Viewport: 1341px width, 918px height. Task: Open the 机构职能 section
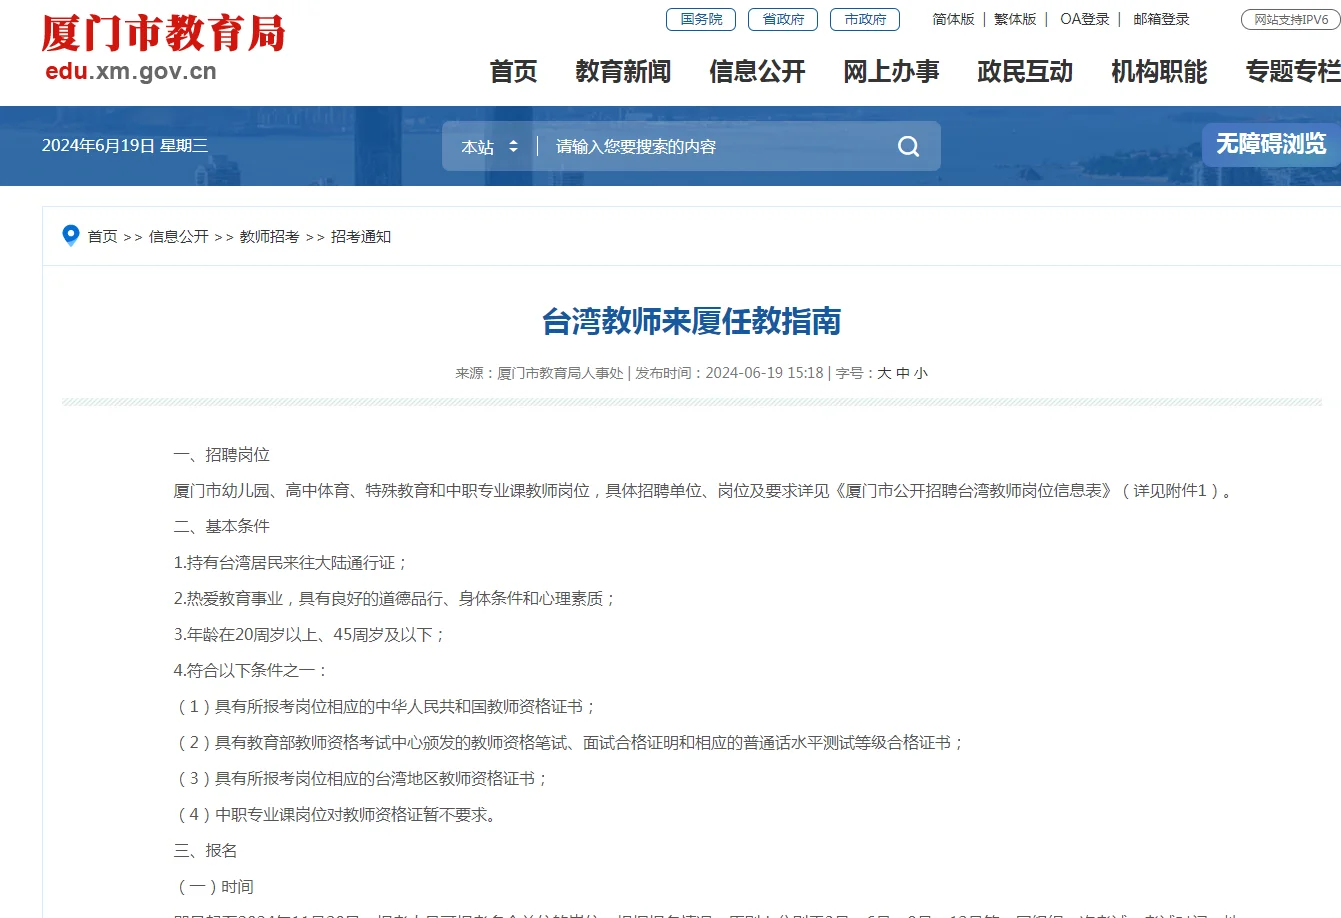(1158, 71)
